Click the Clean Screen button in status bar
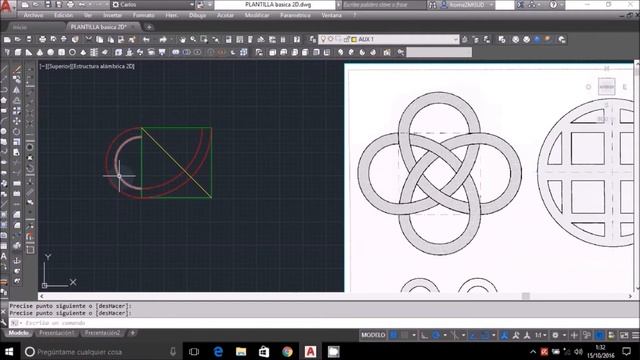The image size is (640, 360). (624, 335)
